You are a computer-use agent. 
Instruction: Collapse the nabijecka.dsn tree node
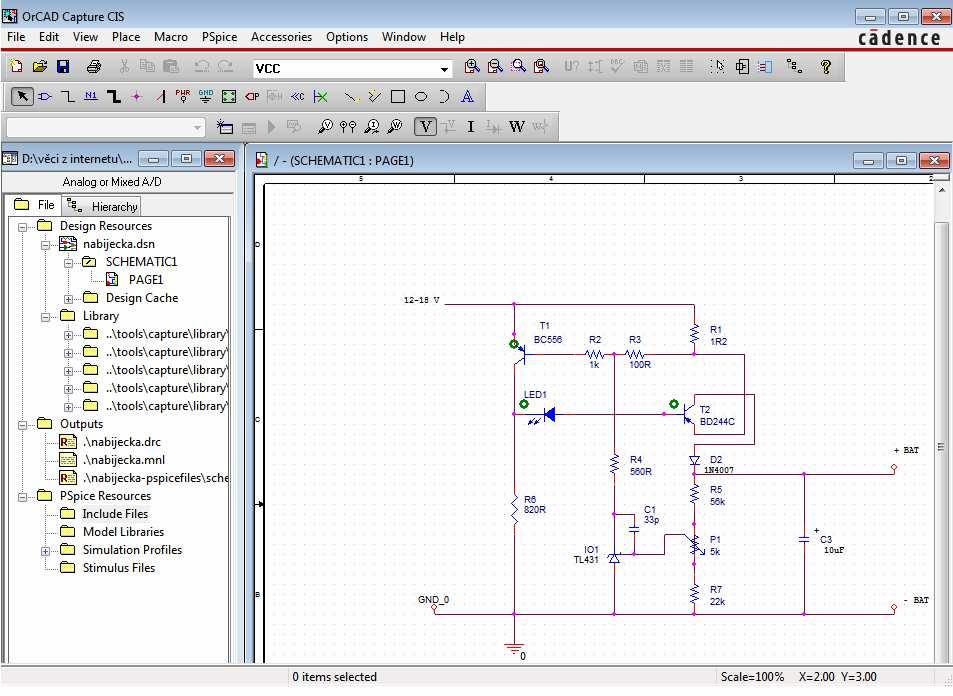[46, 245]
